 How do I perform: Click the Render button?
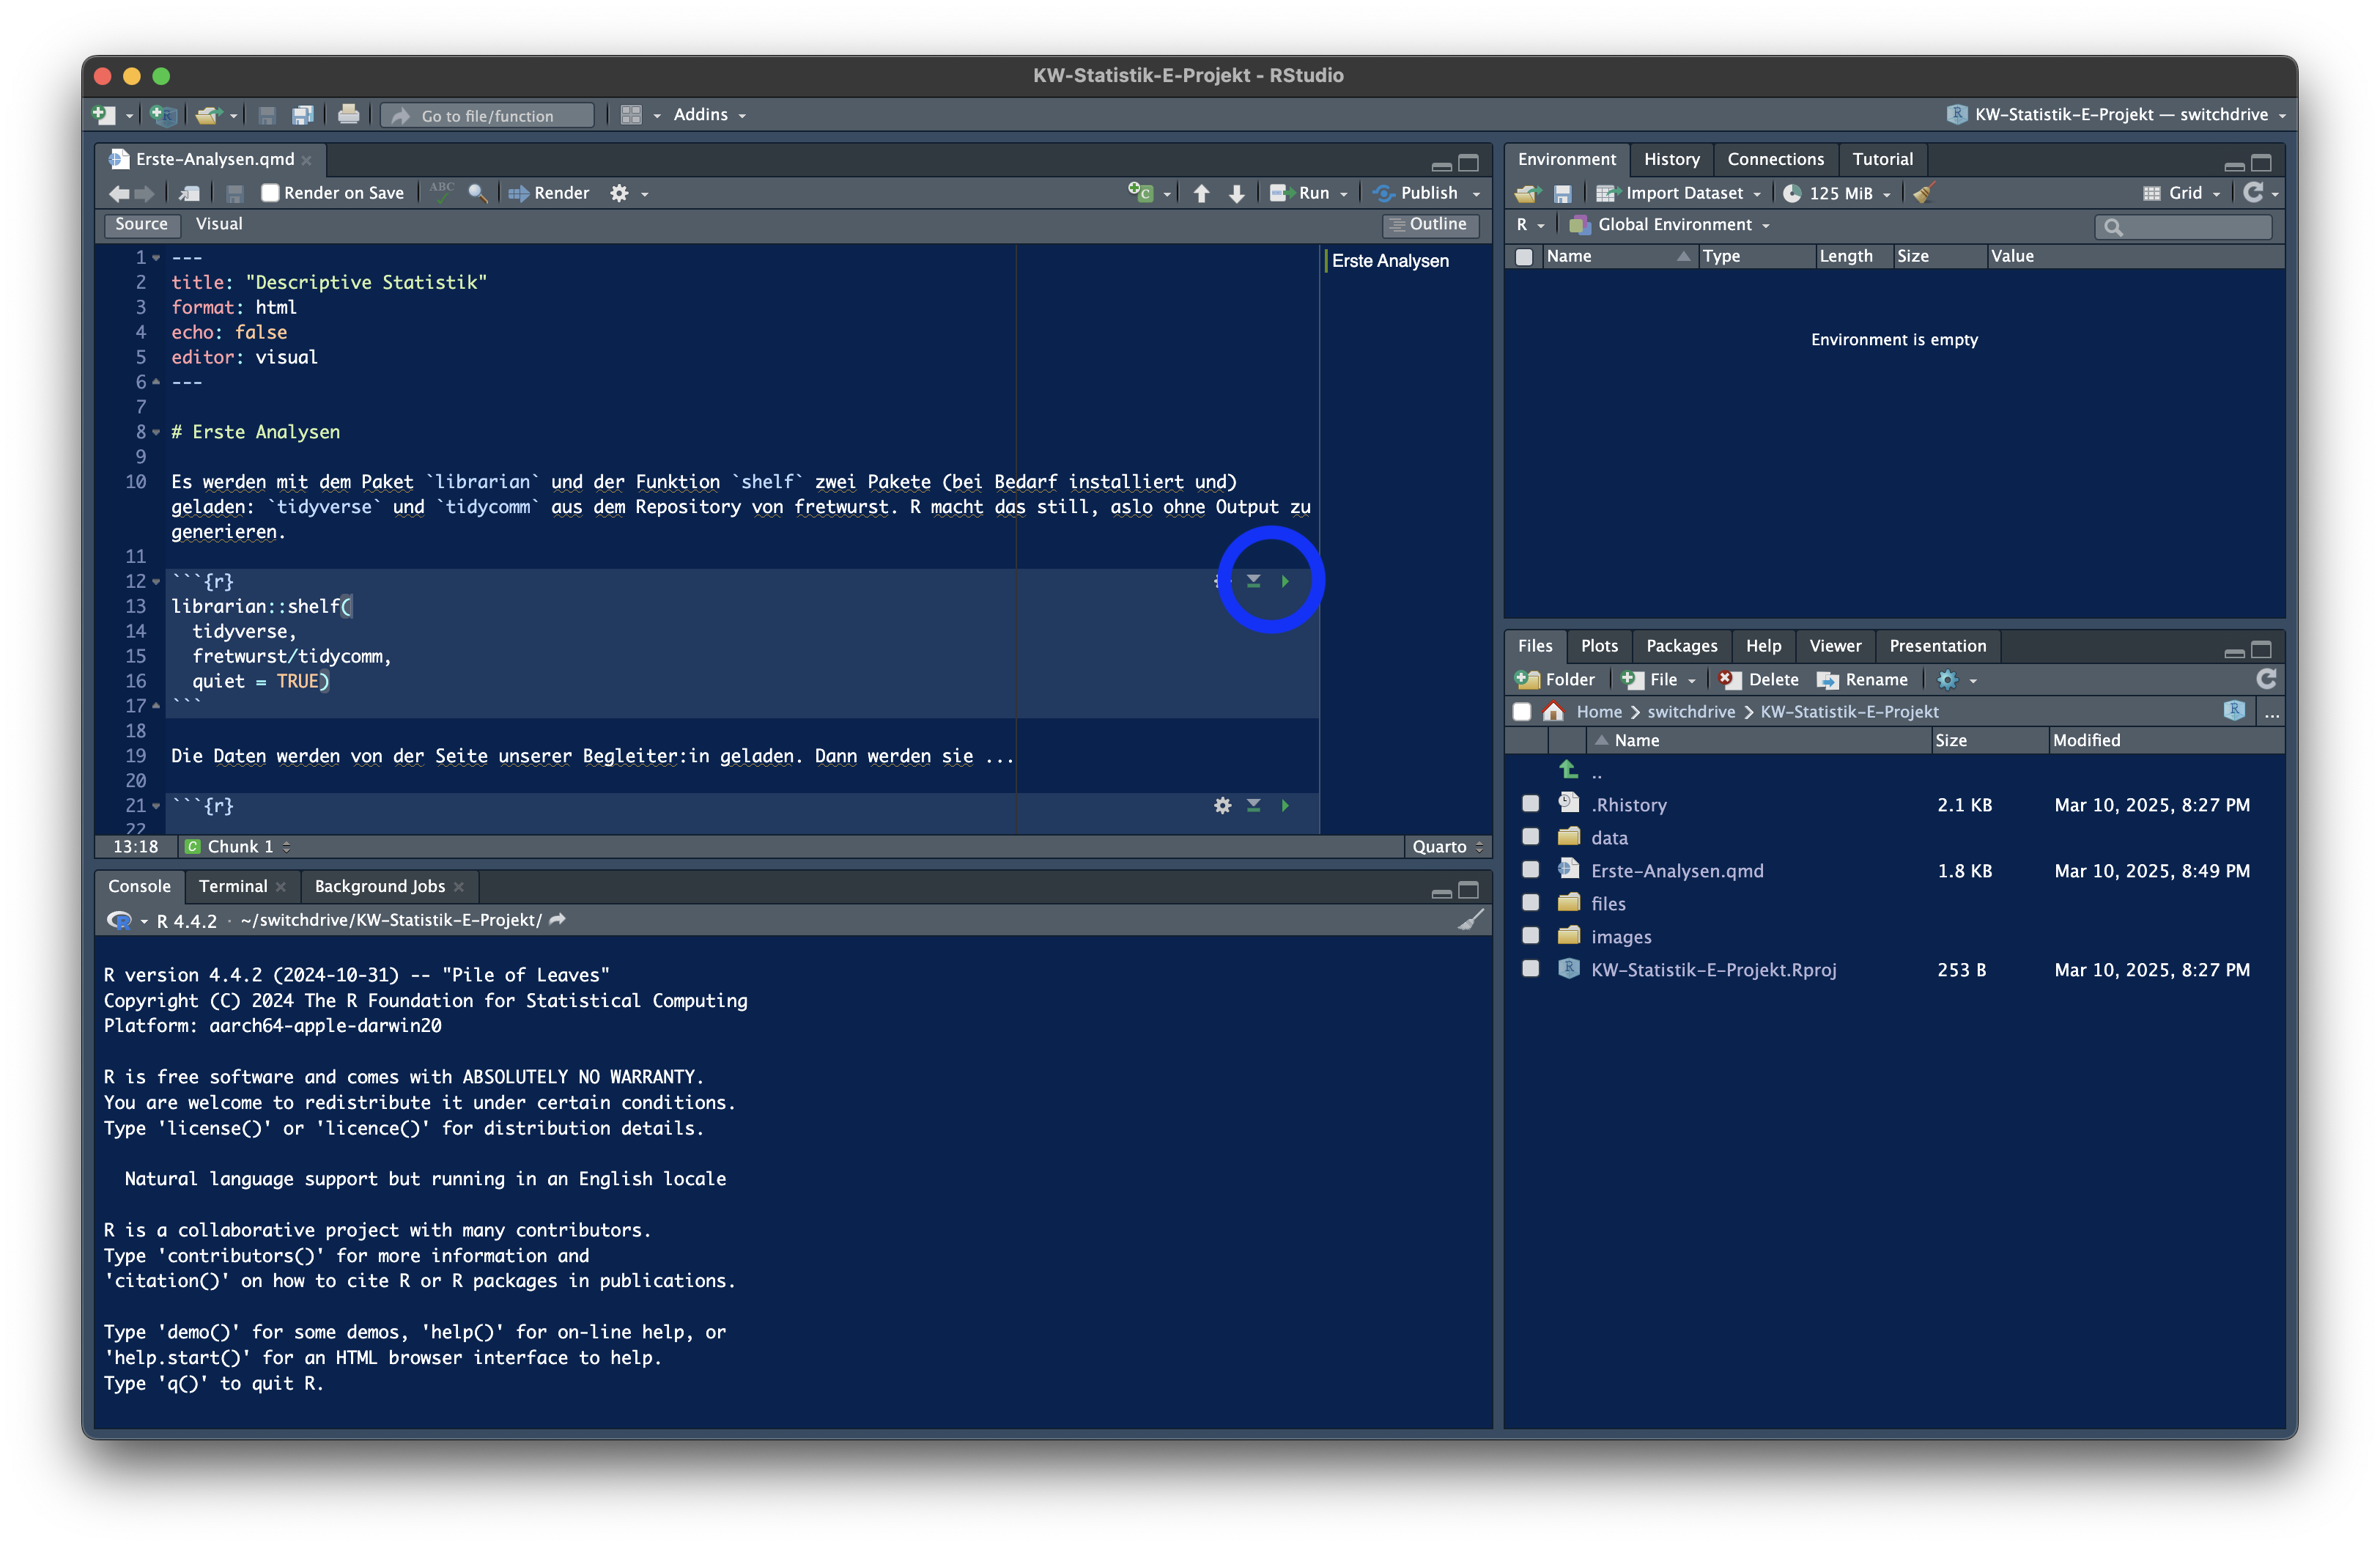(549, 193)
